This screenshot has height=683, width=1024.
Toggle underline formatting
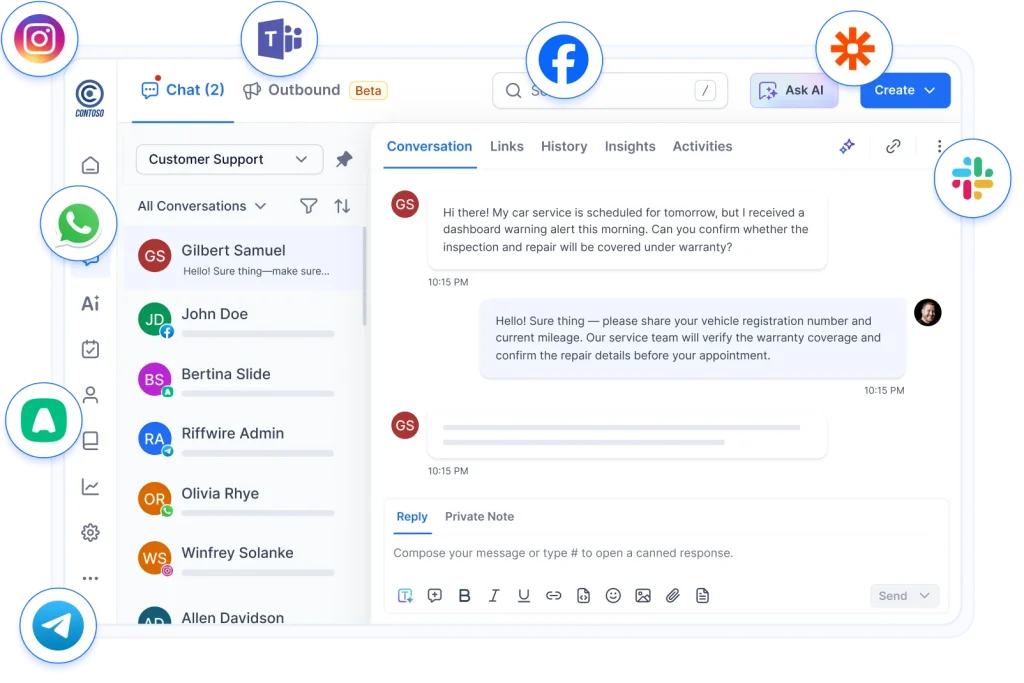click(524, 596)
